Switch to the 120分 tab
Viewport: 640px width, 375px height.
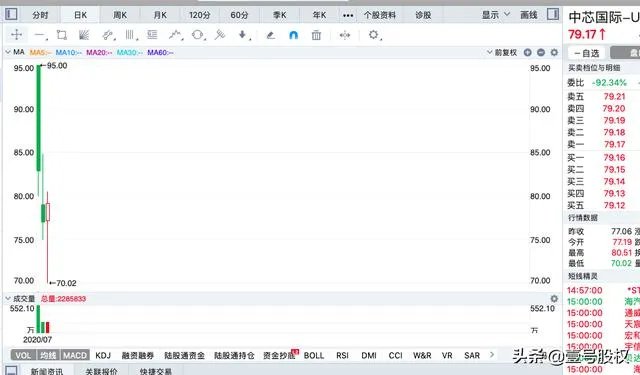[200, 15]
